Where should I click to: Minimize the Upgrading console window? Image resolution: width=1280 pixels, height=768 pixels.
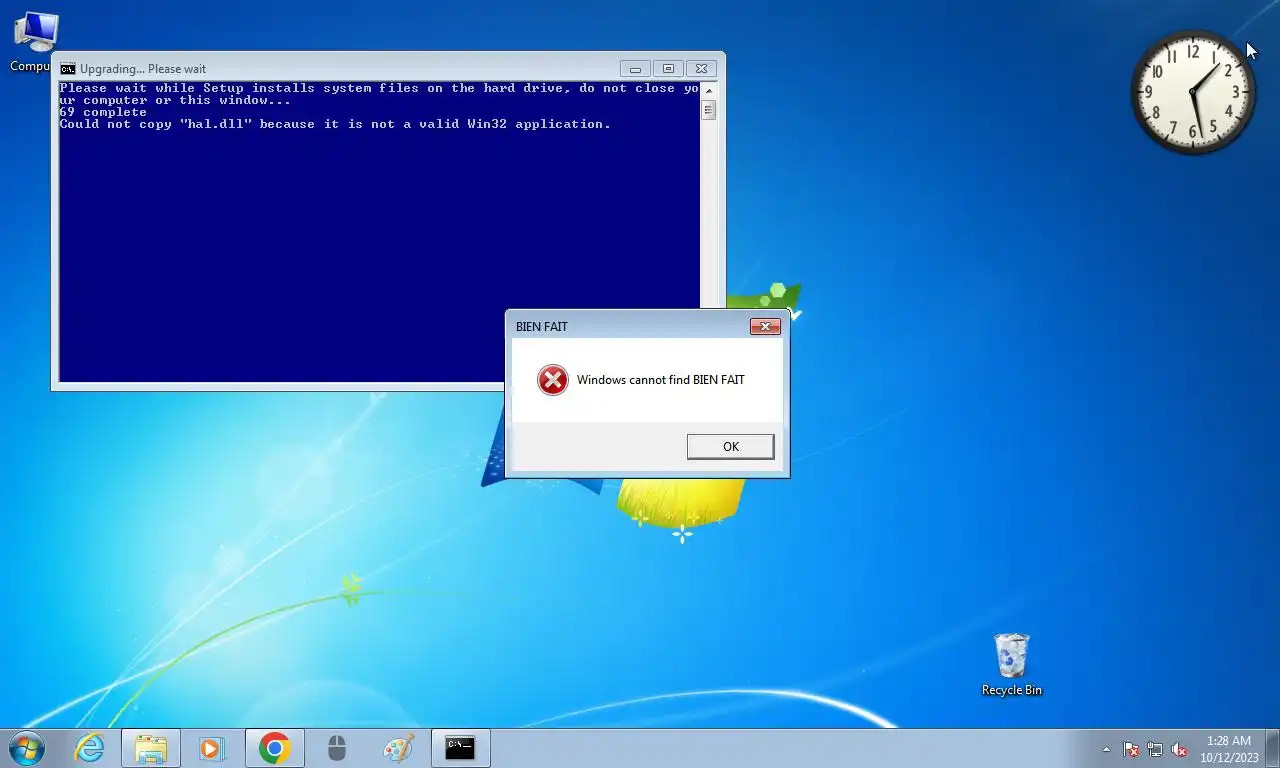click(x=635, y=69)
